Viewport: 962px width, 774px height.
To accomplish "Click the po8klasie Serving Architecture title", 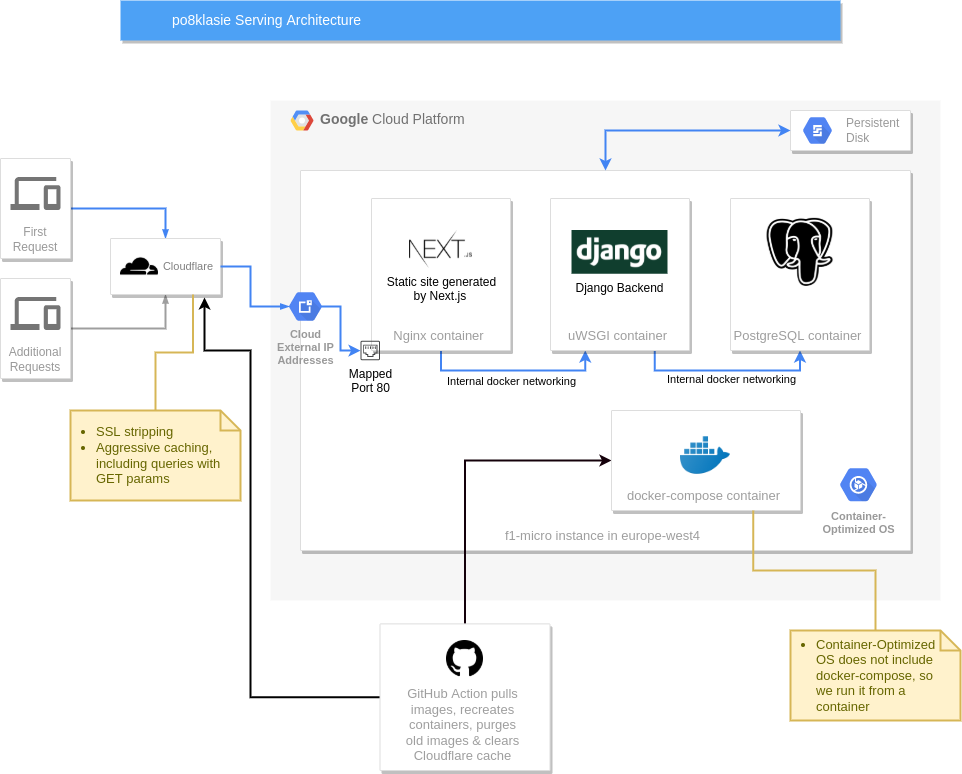I will 266,20.
